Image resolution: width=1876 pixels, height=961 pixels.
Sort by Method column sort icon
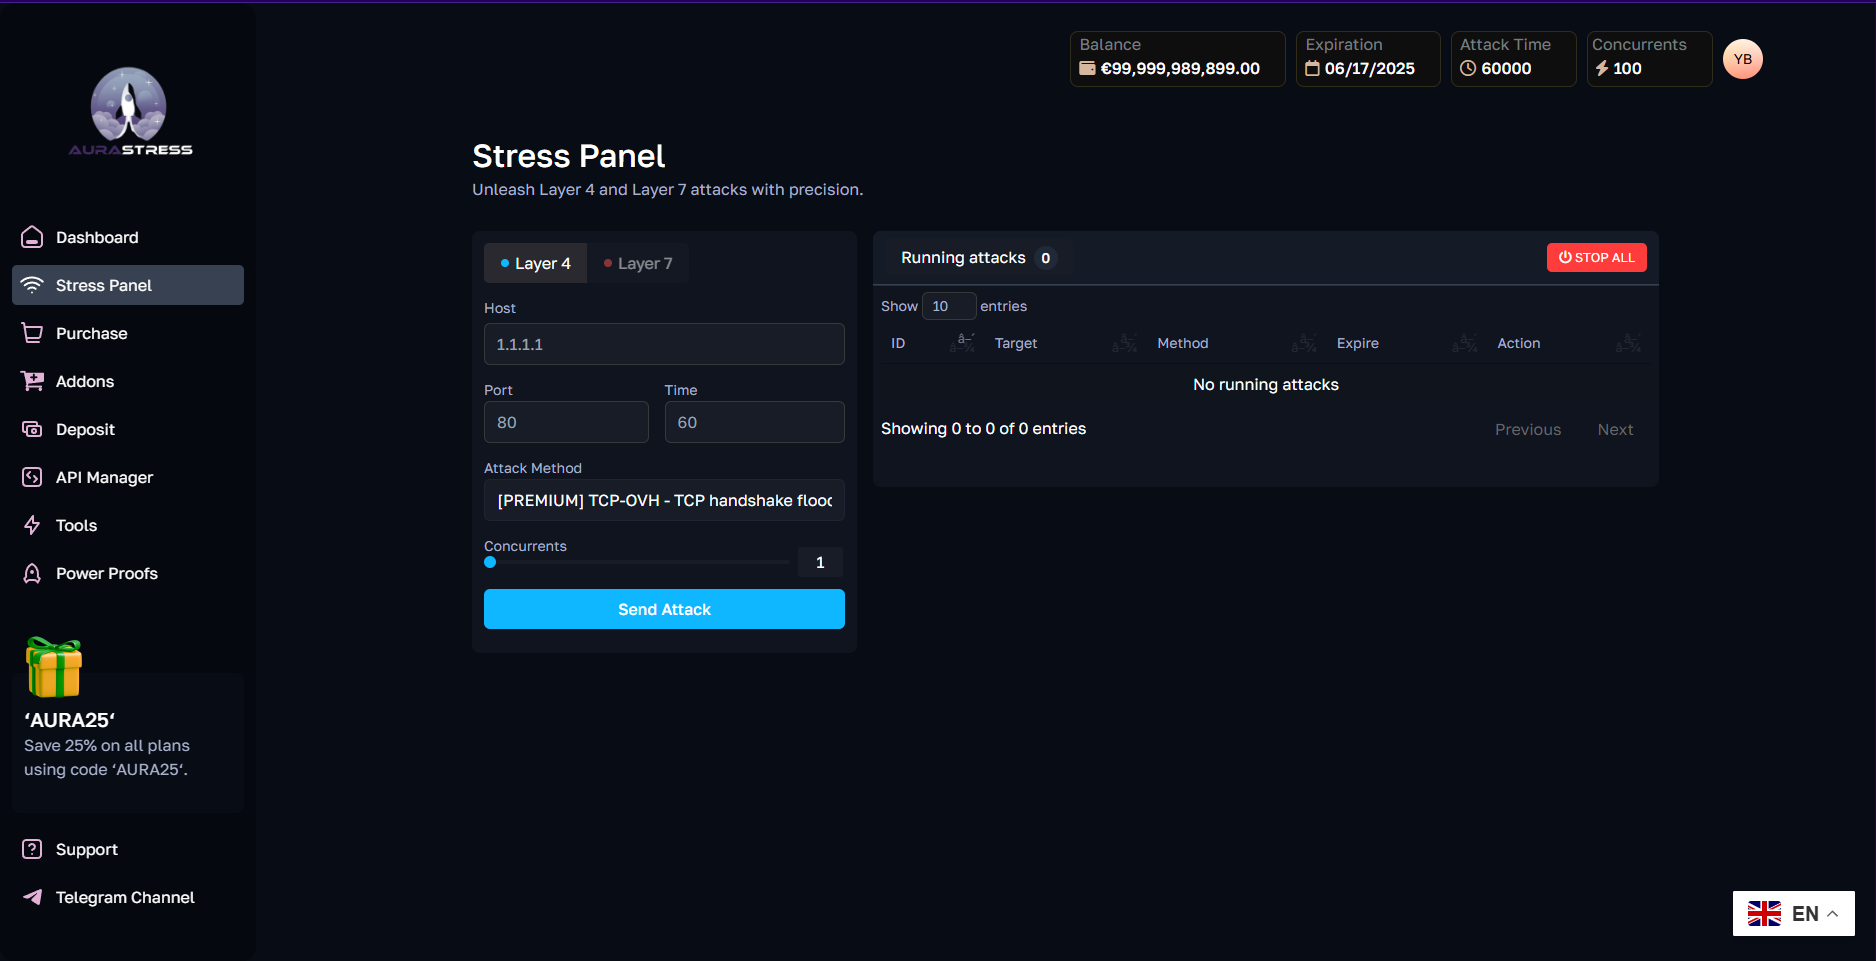click(1304, 343)
